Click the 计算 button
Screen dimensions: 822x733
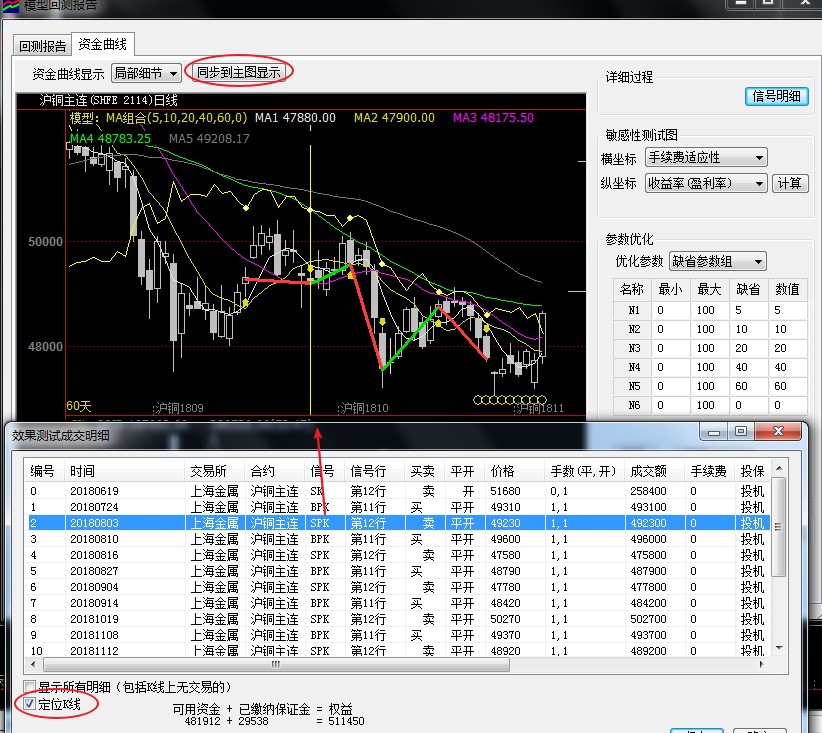790,183
